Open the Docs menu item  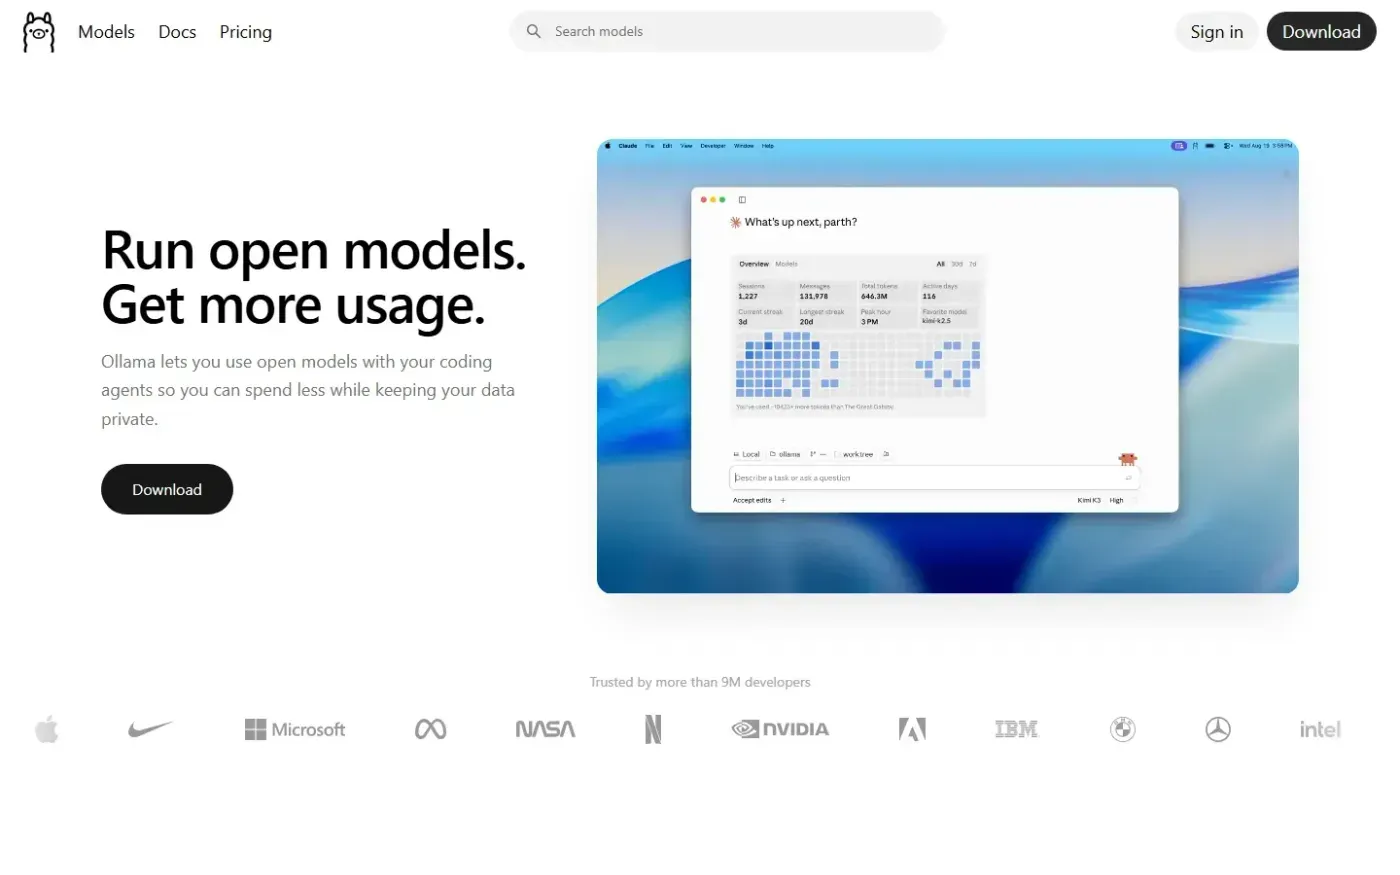point(177,32)
